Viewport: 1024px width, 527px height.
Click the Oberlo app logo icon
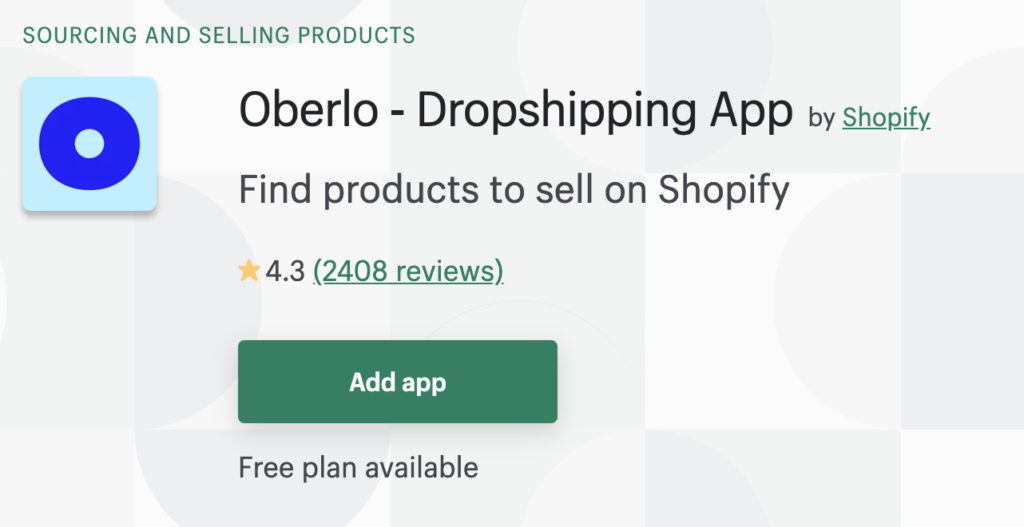point(89,143)
